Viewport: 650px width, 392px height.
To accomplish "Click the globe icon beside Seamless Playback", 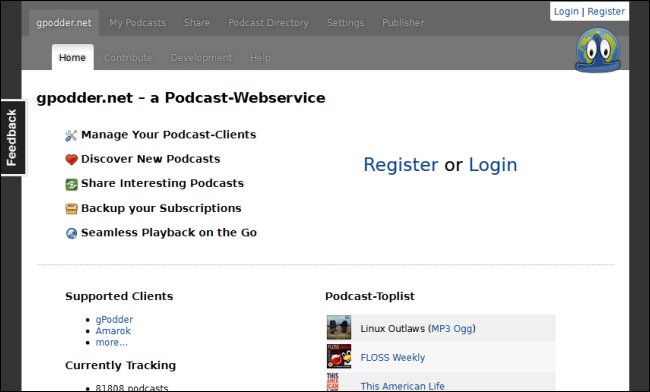I will pos(71,233).
